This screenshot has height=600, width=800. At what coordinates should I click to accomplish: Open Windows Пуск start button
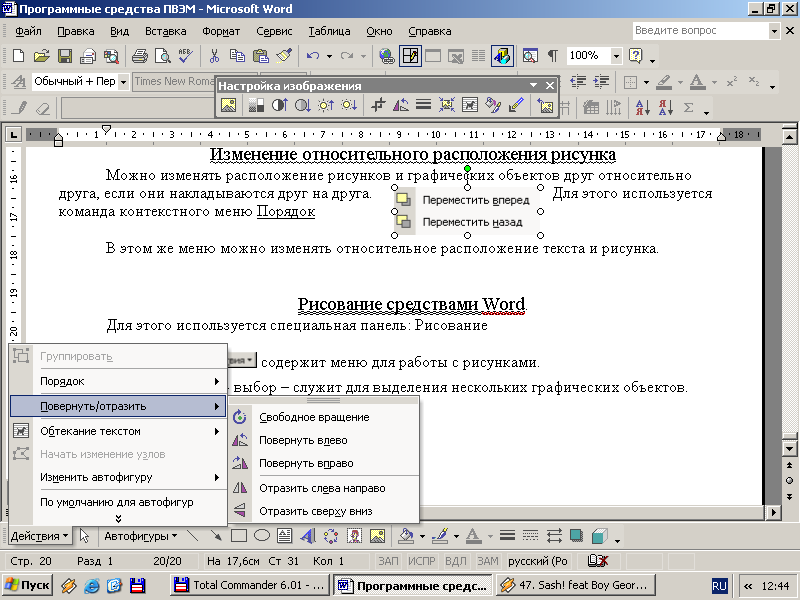click(28, 585)
